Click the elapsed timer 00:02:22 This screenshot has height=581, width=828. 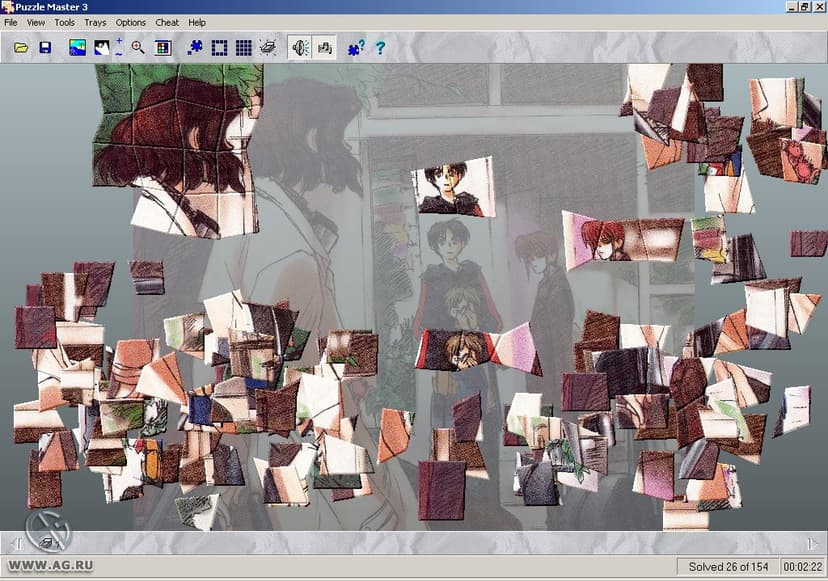pyautogui.click(x=803, y=567)
